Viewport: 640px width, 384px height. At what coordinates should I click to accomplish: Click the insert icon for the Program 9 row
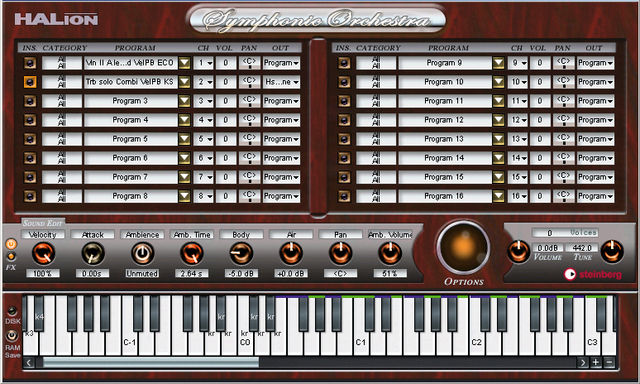[344, 63]
